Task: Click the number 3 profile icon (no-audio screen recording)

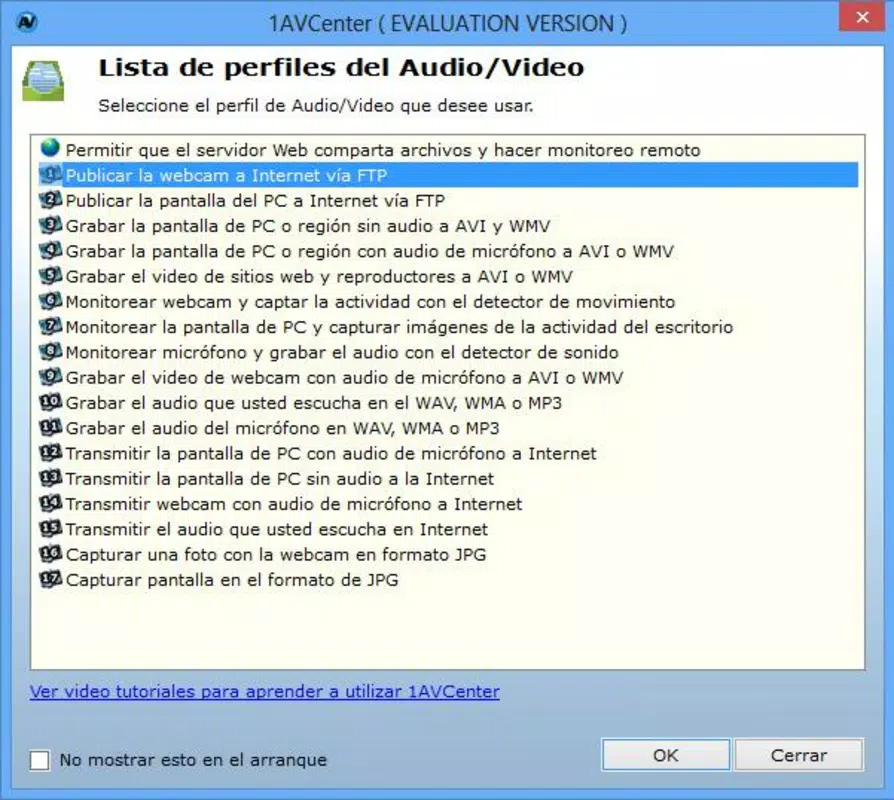Action: [x=50, y=225]
